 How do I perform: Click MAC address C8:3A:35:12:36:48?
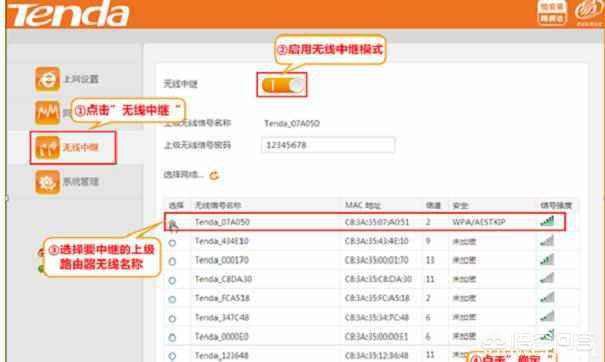(x=377, y=355)
